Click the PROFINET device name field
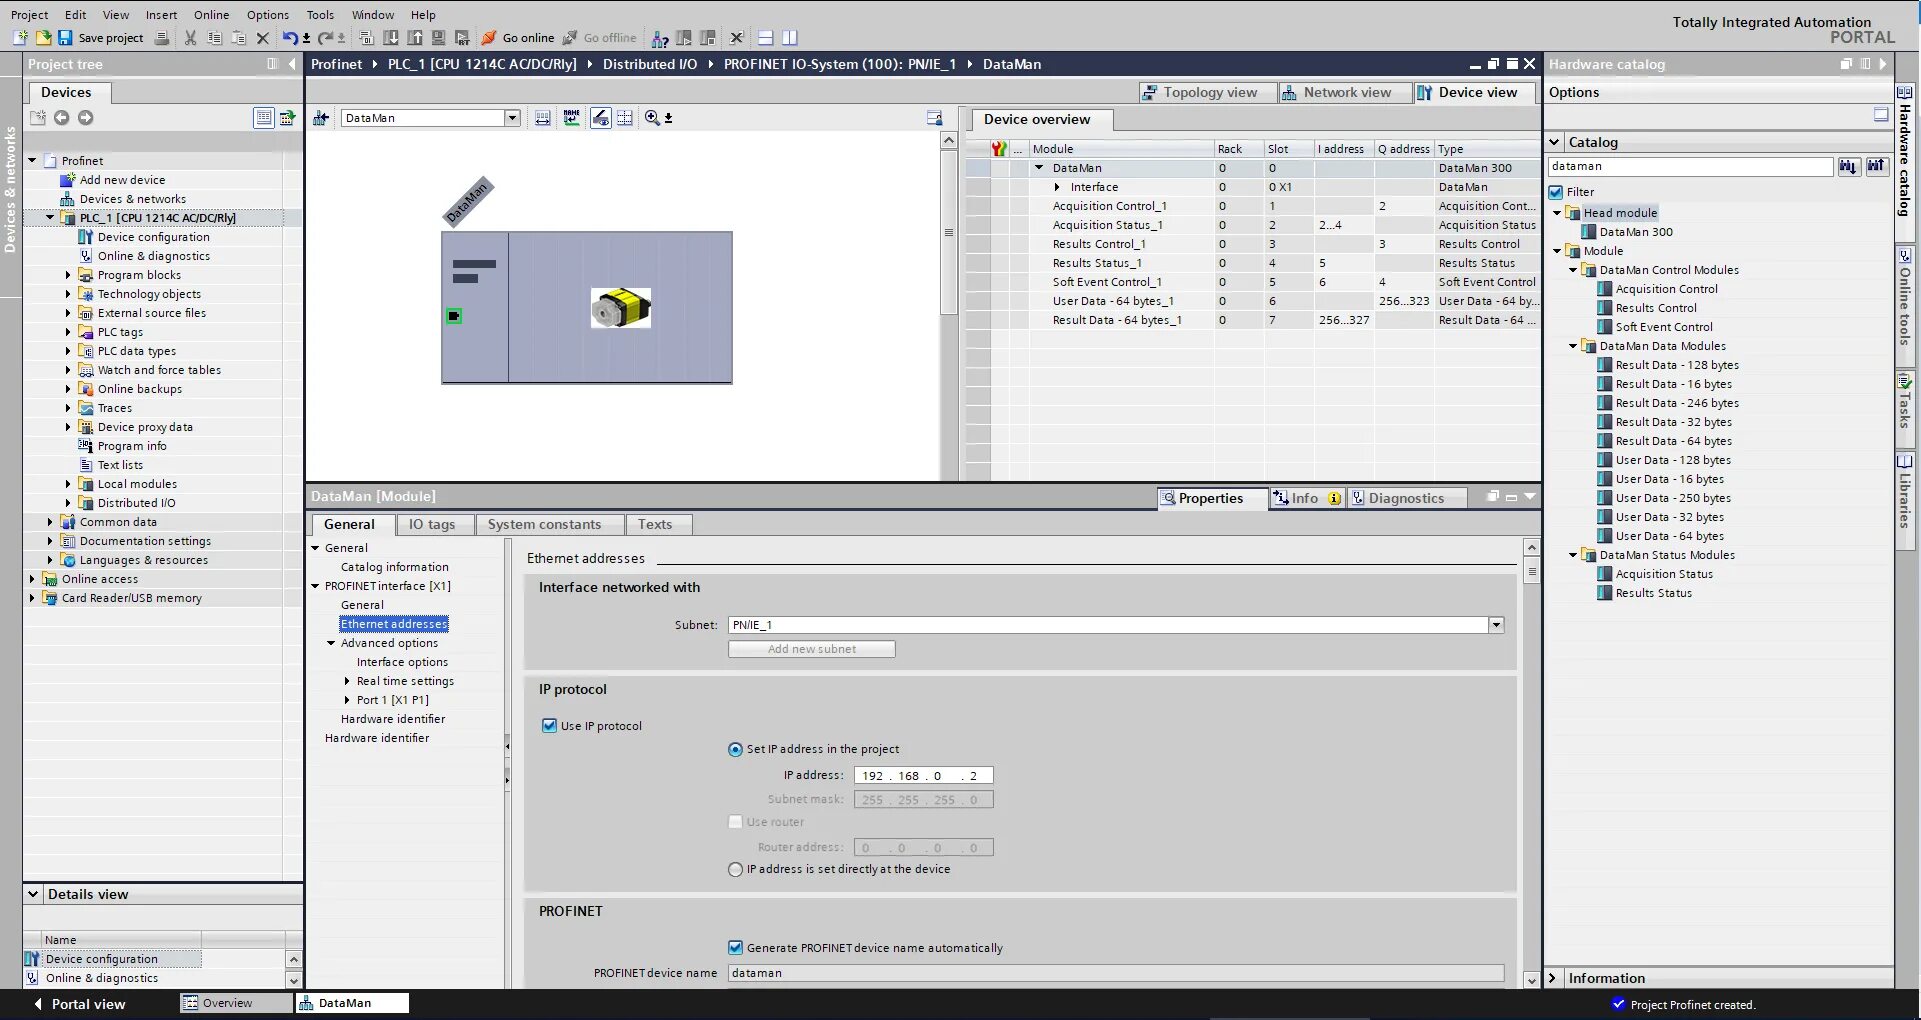This screenshot has width=1921, height=1020. (x=1116, y=973)
